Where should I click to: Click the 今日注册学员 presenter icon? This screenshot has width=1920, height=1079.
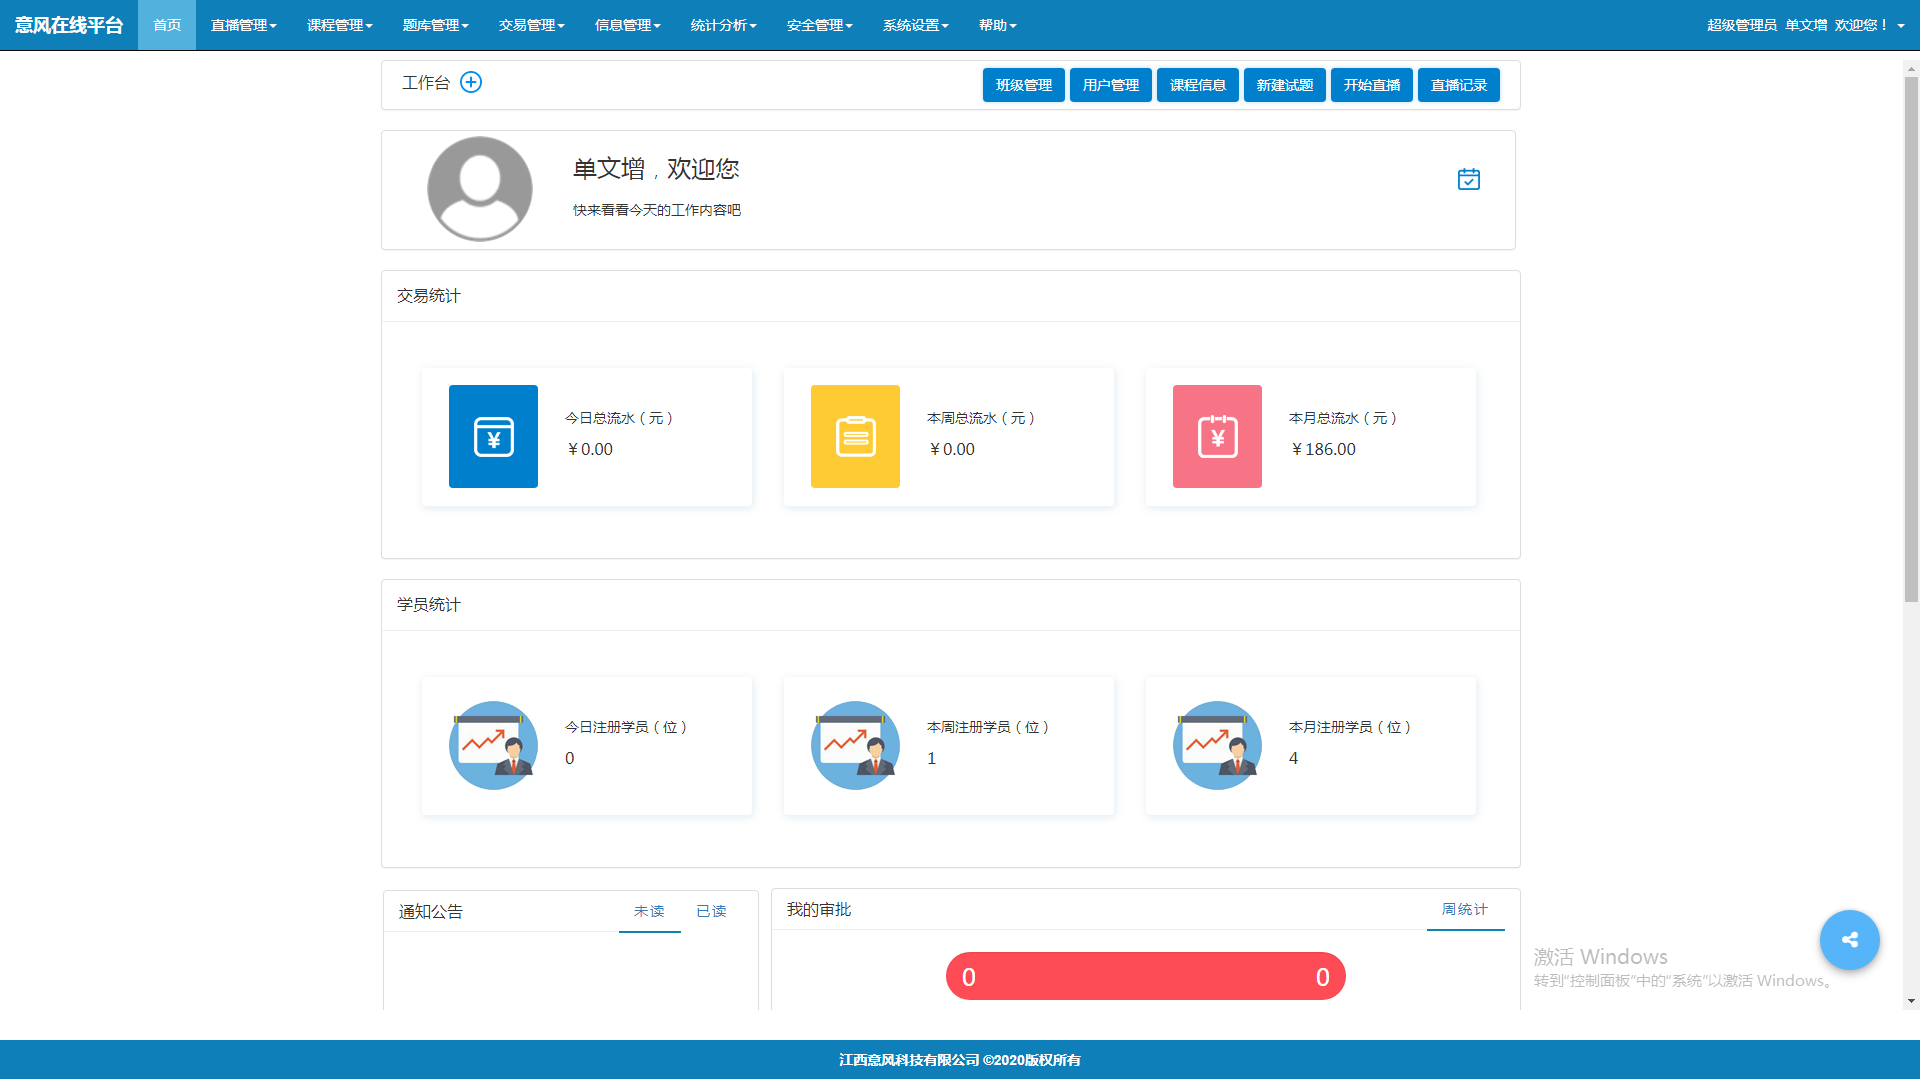pyautogui.click(x=493, y=746)
